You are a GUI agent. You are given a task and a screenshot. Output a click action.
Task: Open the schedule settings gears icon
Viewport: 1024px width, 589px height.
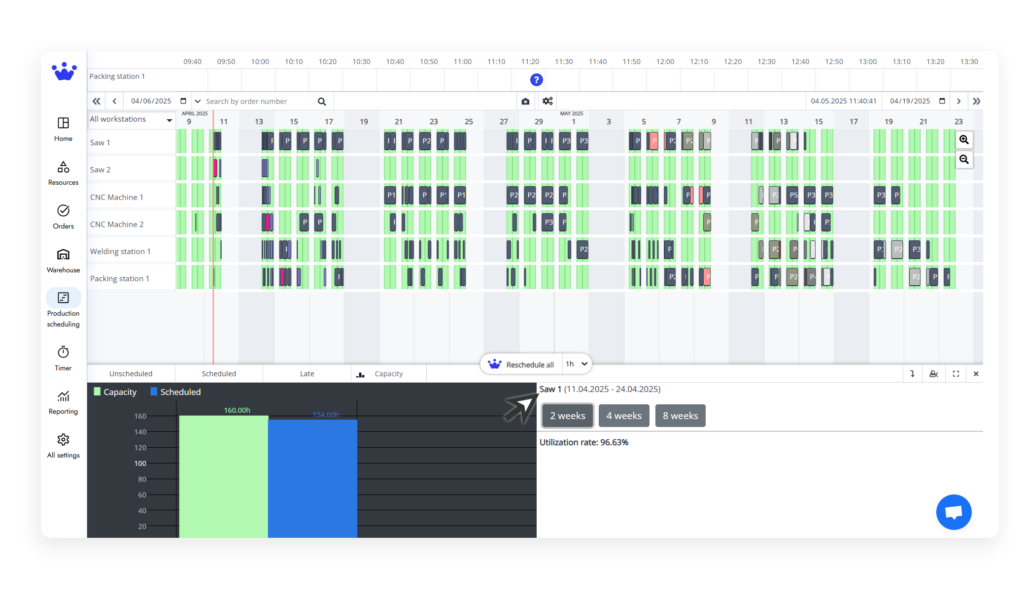tap(548, 101)
